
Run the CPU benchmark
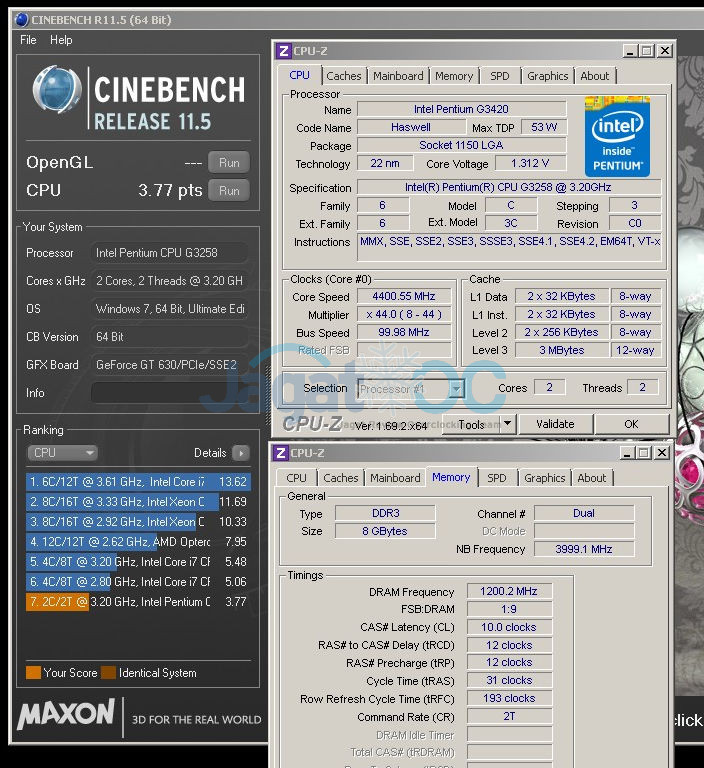229,190
